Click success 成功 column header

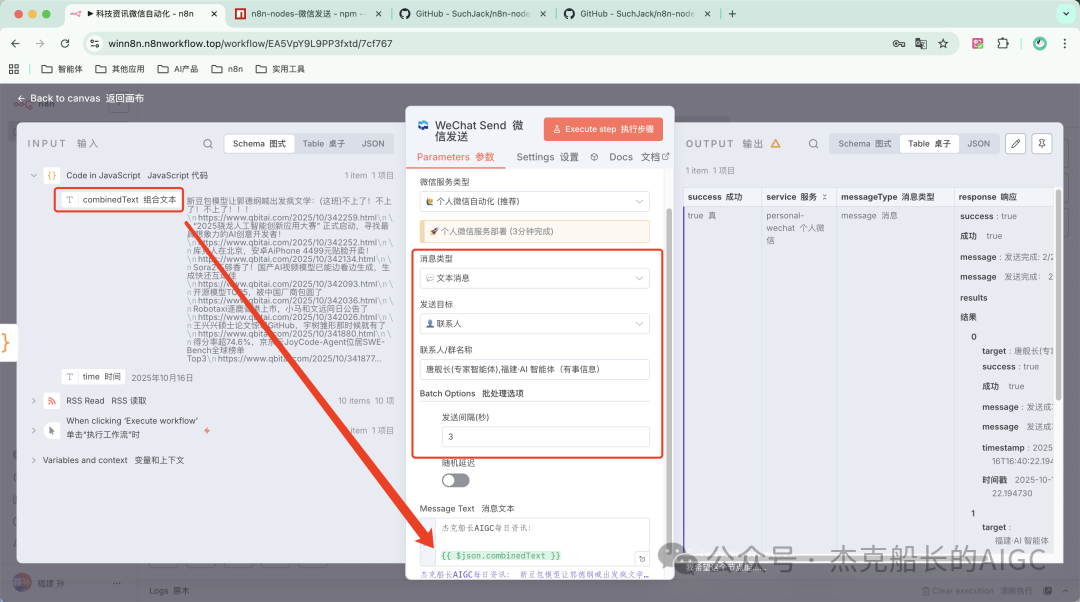pos(722,197)
